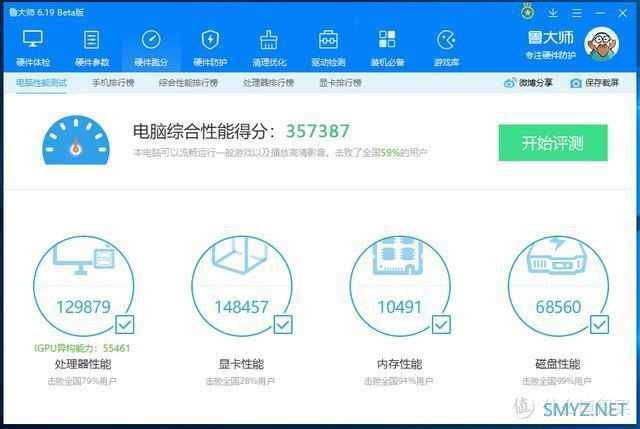Image resolution: width=640 pixels, height=429 pixels.
Task: Click the speedometer gauge icon
Action: (76, 140)
